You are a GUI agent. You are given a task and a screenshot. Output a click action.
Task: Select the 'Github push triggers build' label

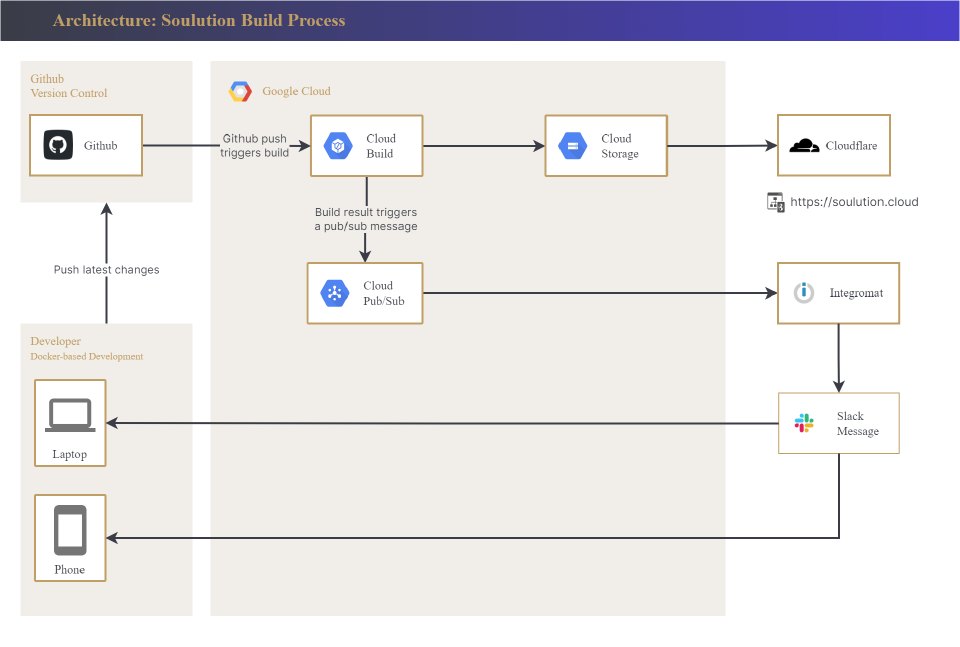pyautogui.click(x=256, y=145)
